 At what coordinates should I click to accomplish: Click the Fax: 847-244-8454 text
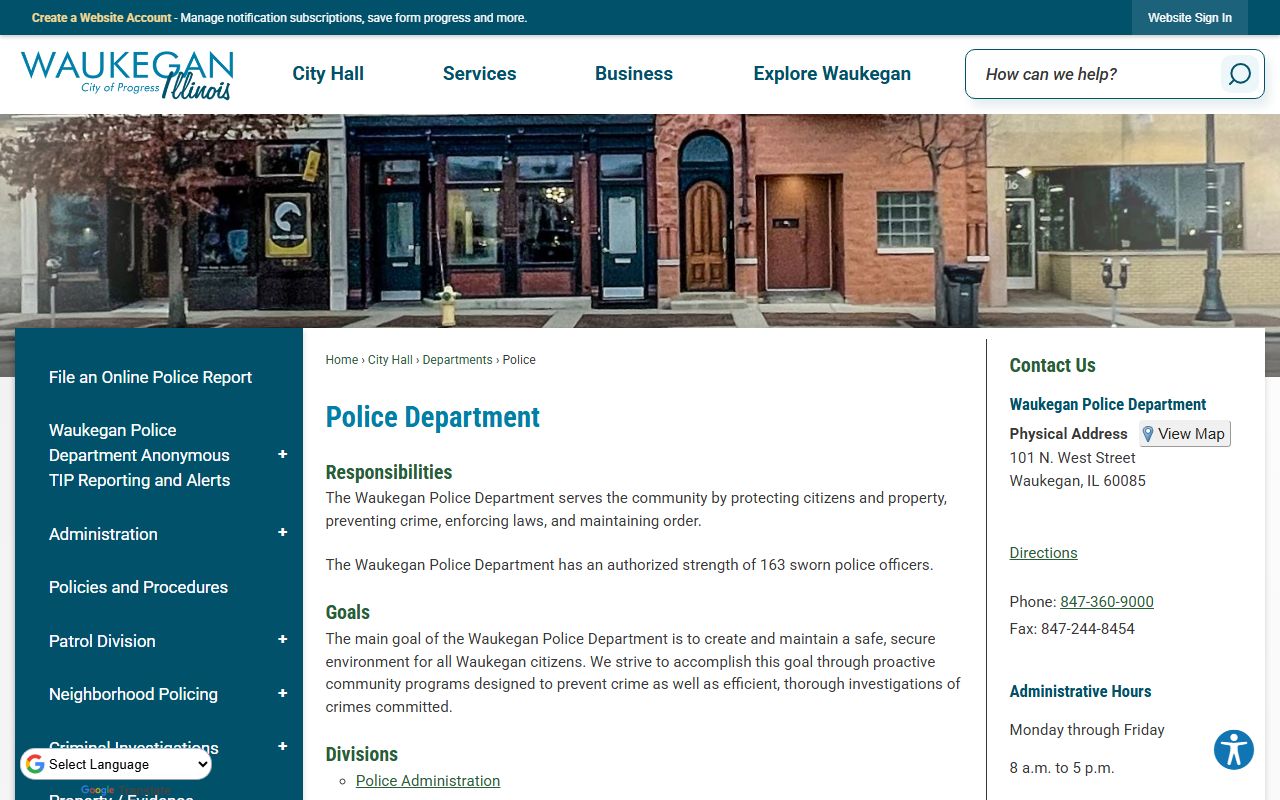[1072, 629]
